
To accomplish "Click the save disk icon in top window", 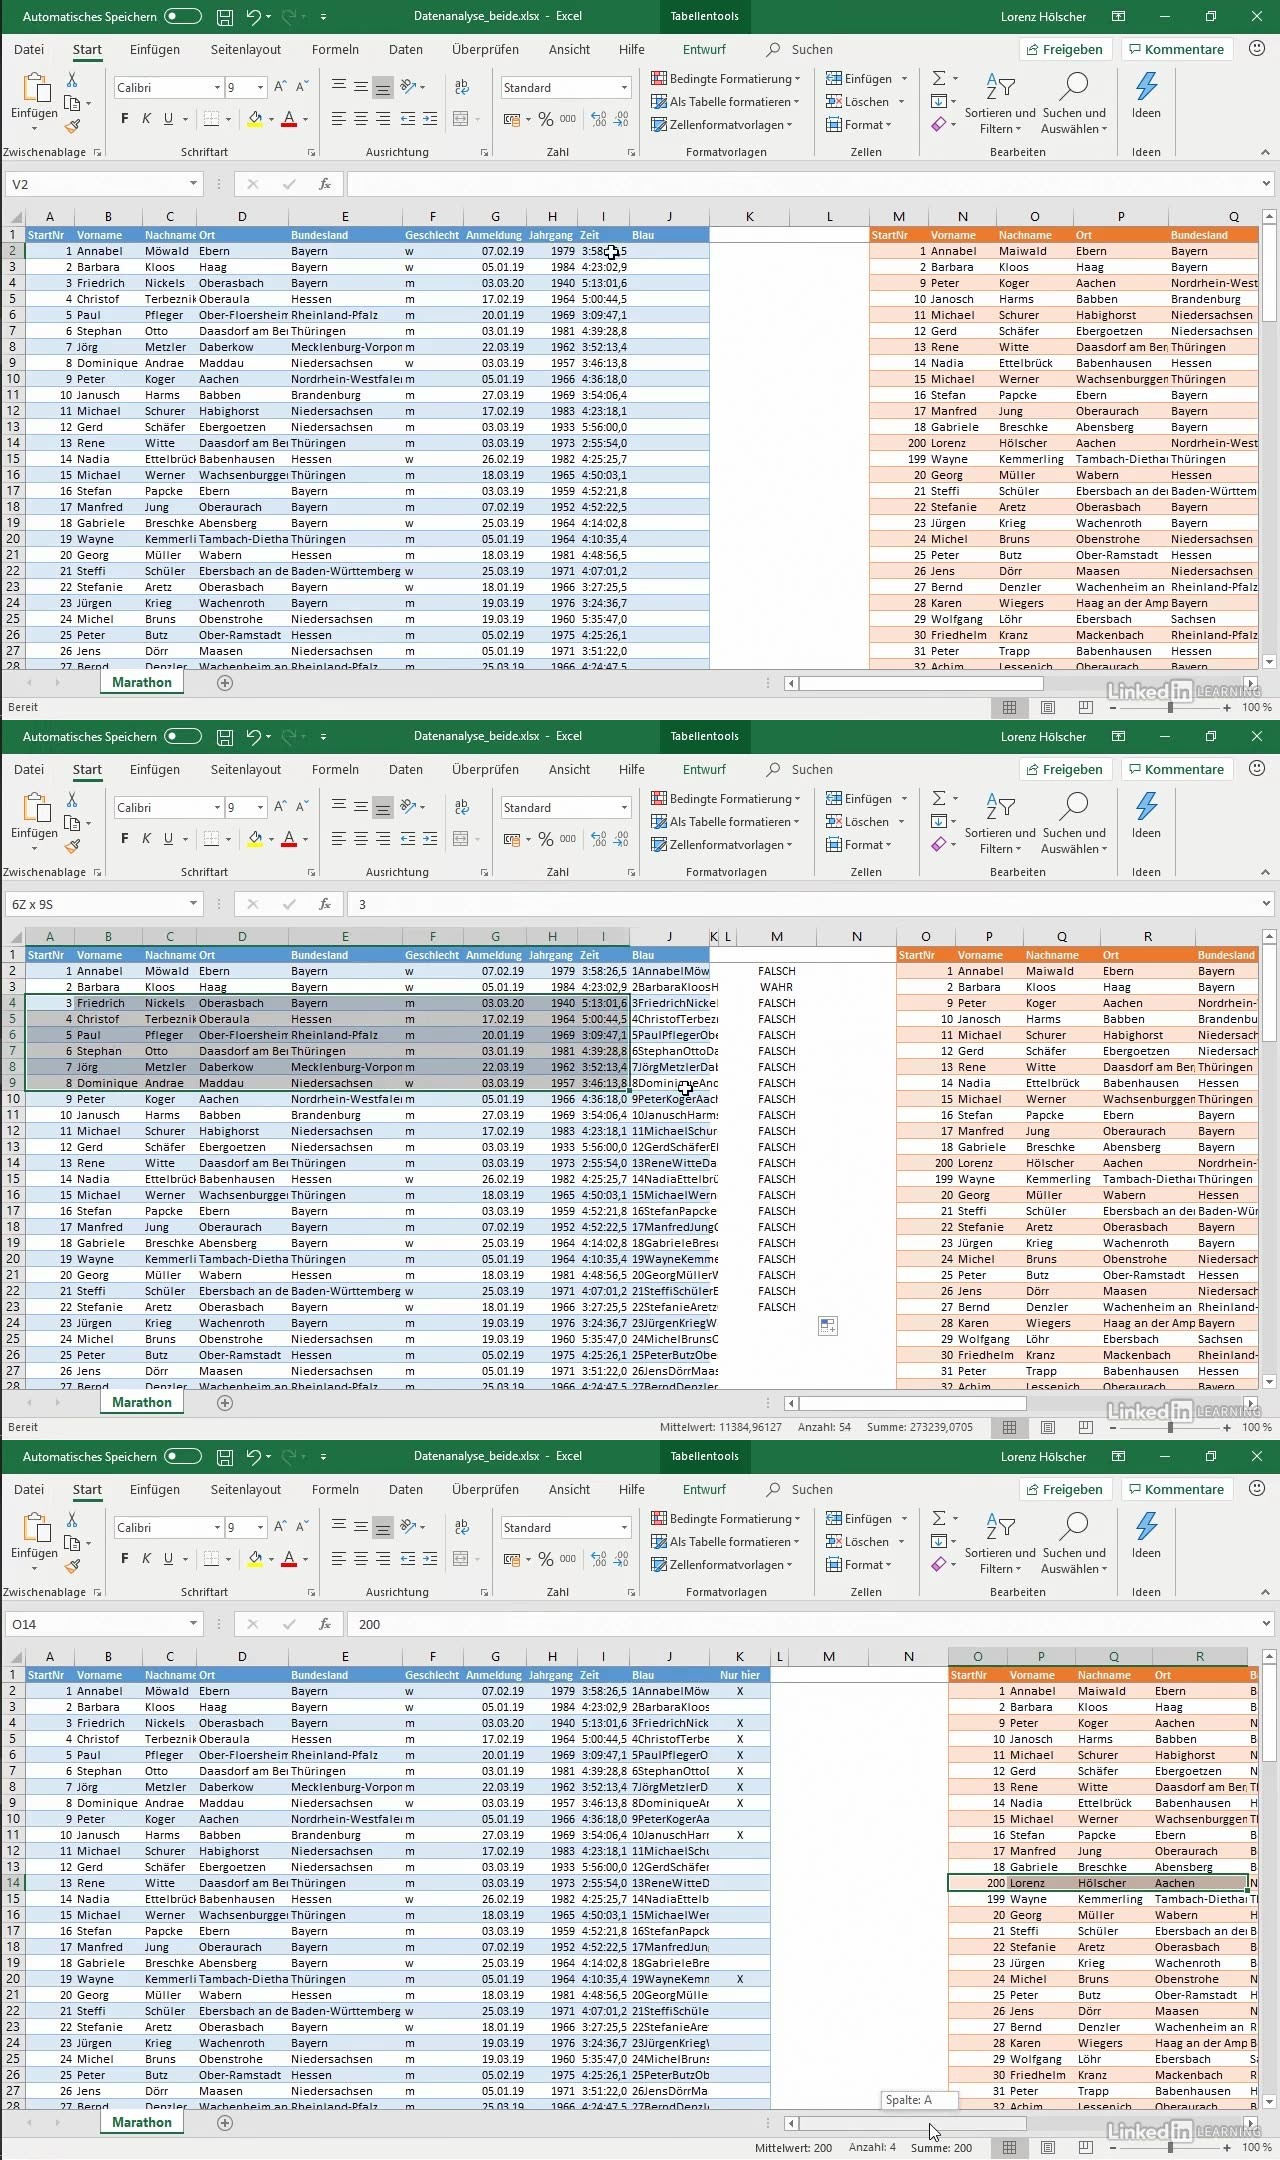I will 225,17.
